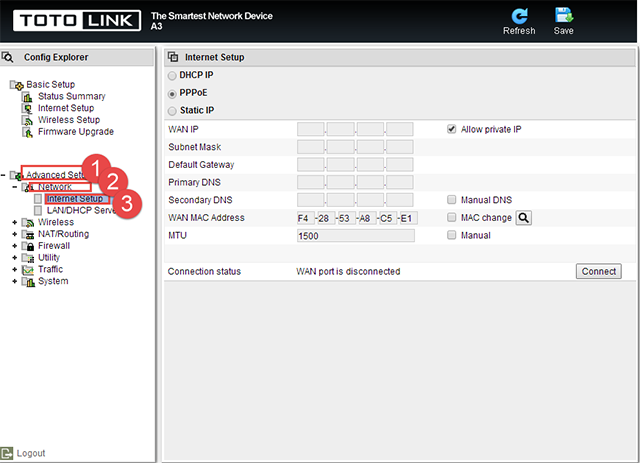Open the Traffic section label

[x=51, y=269]
